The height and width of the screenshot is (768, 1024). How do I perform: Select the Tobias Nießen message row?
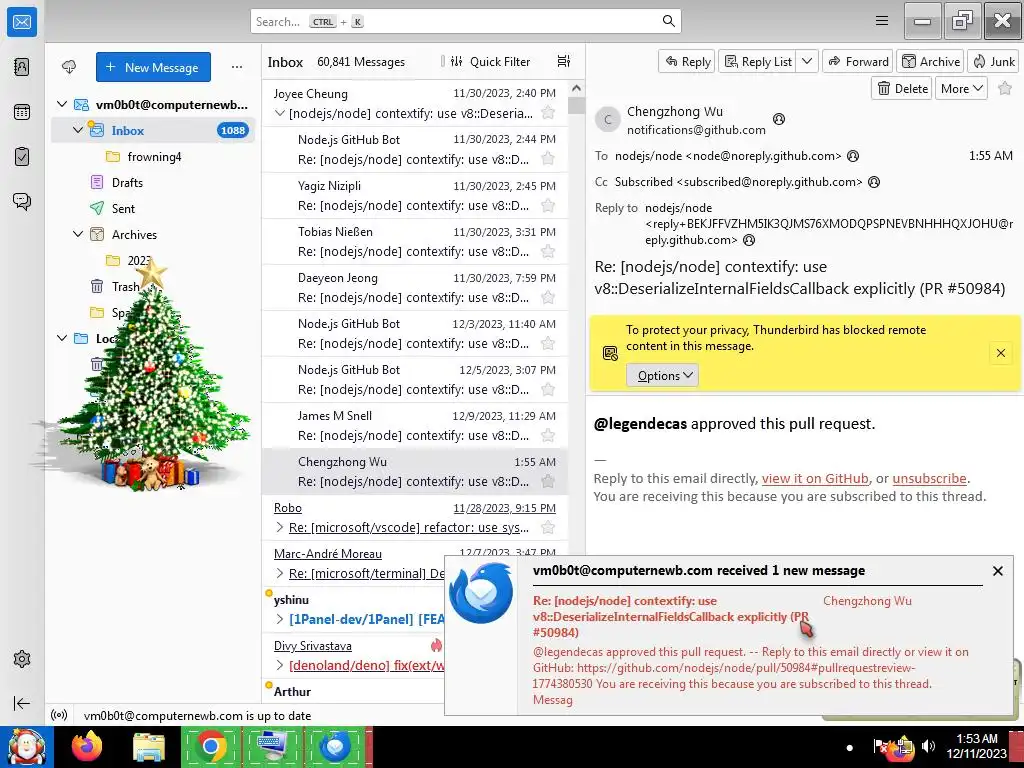415,242
